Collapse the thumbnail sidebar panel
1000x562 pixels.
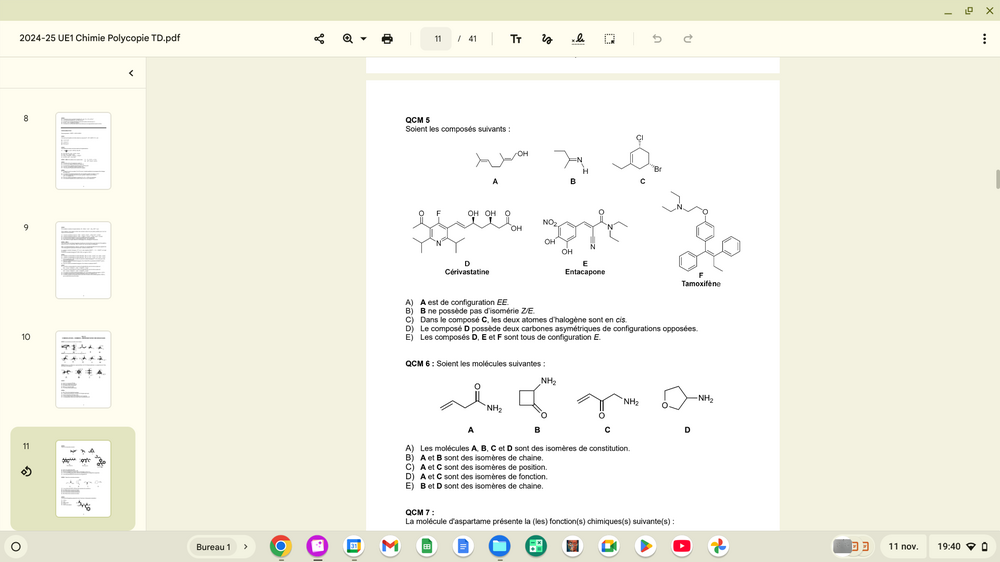click(x=131, y=73)
